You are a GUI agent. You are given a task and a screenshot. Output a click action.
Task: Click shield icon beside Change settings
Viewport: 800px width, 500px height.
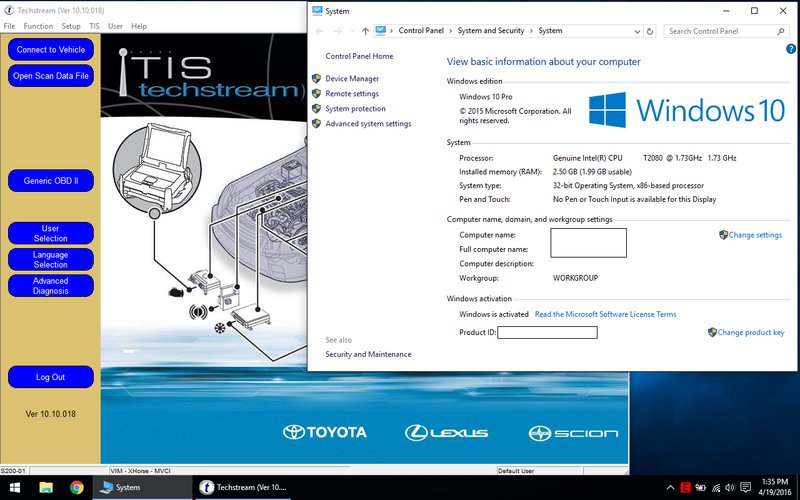point(723,235)
